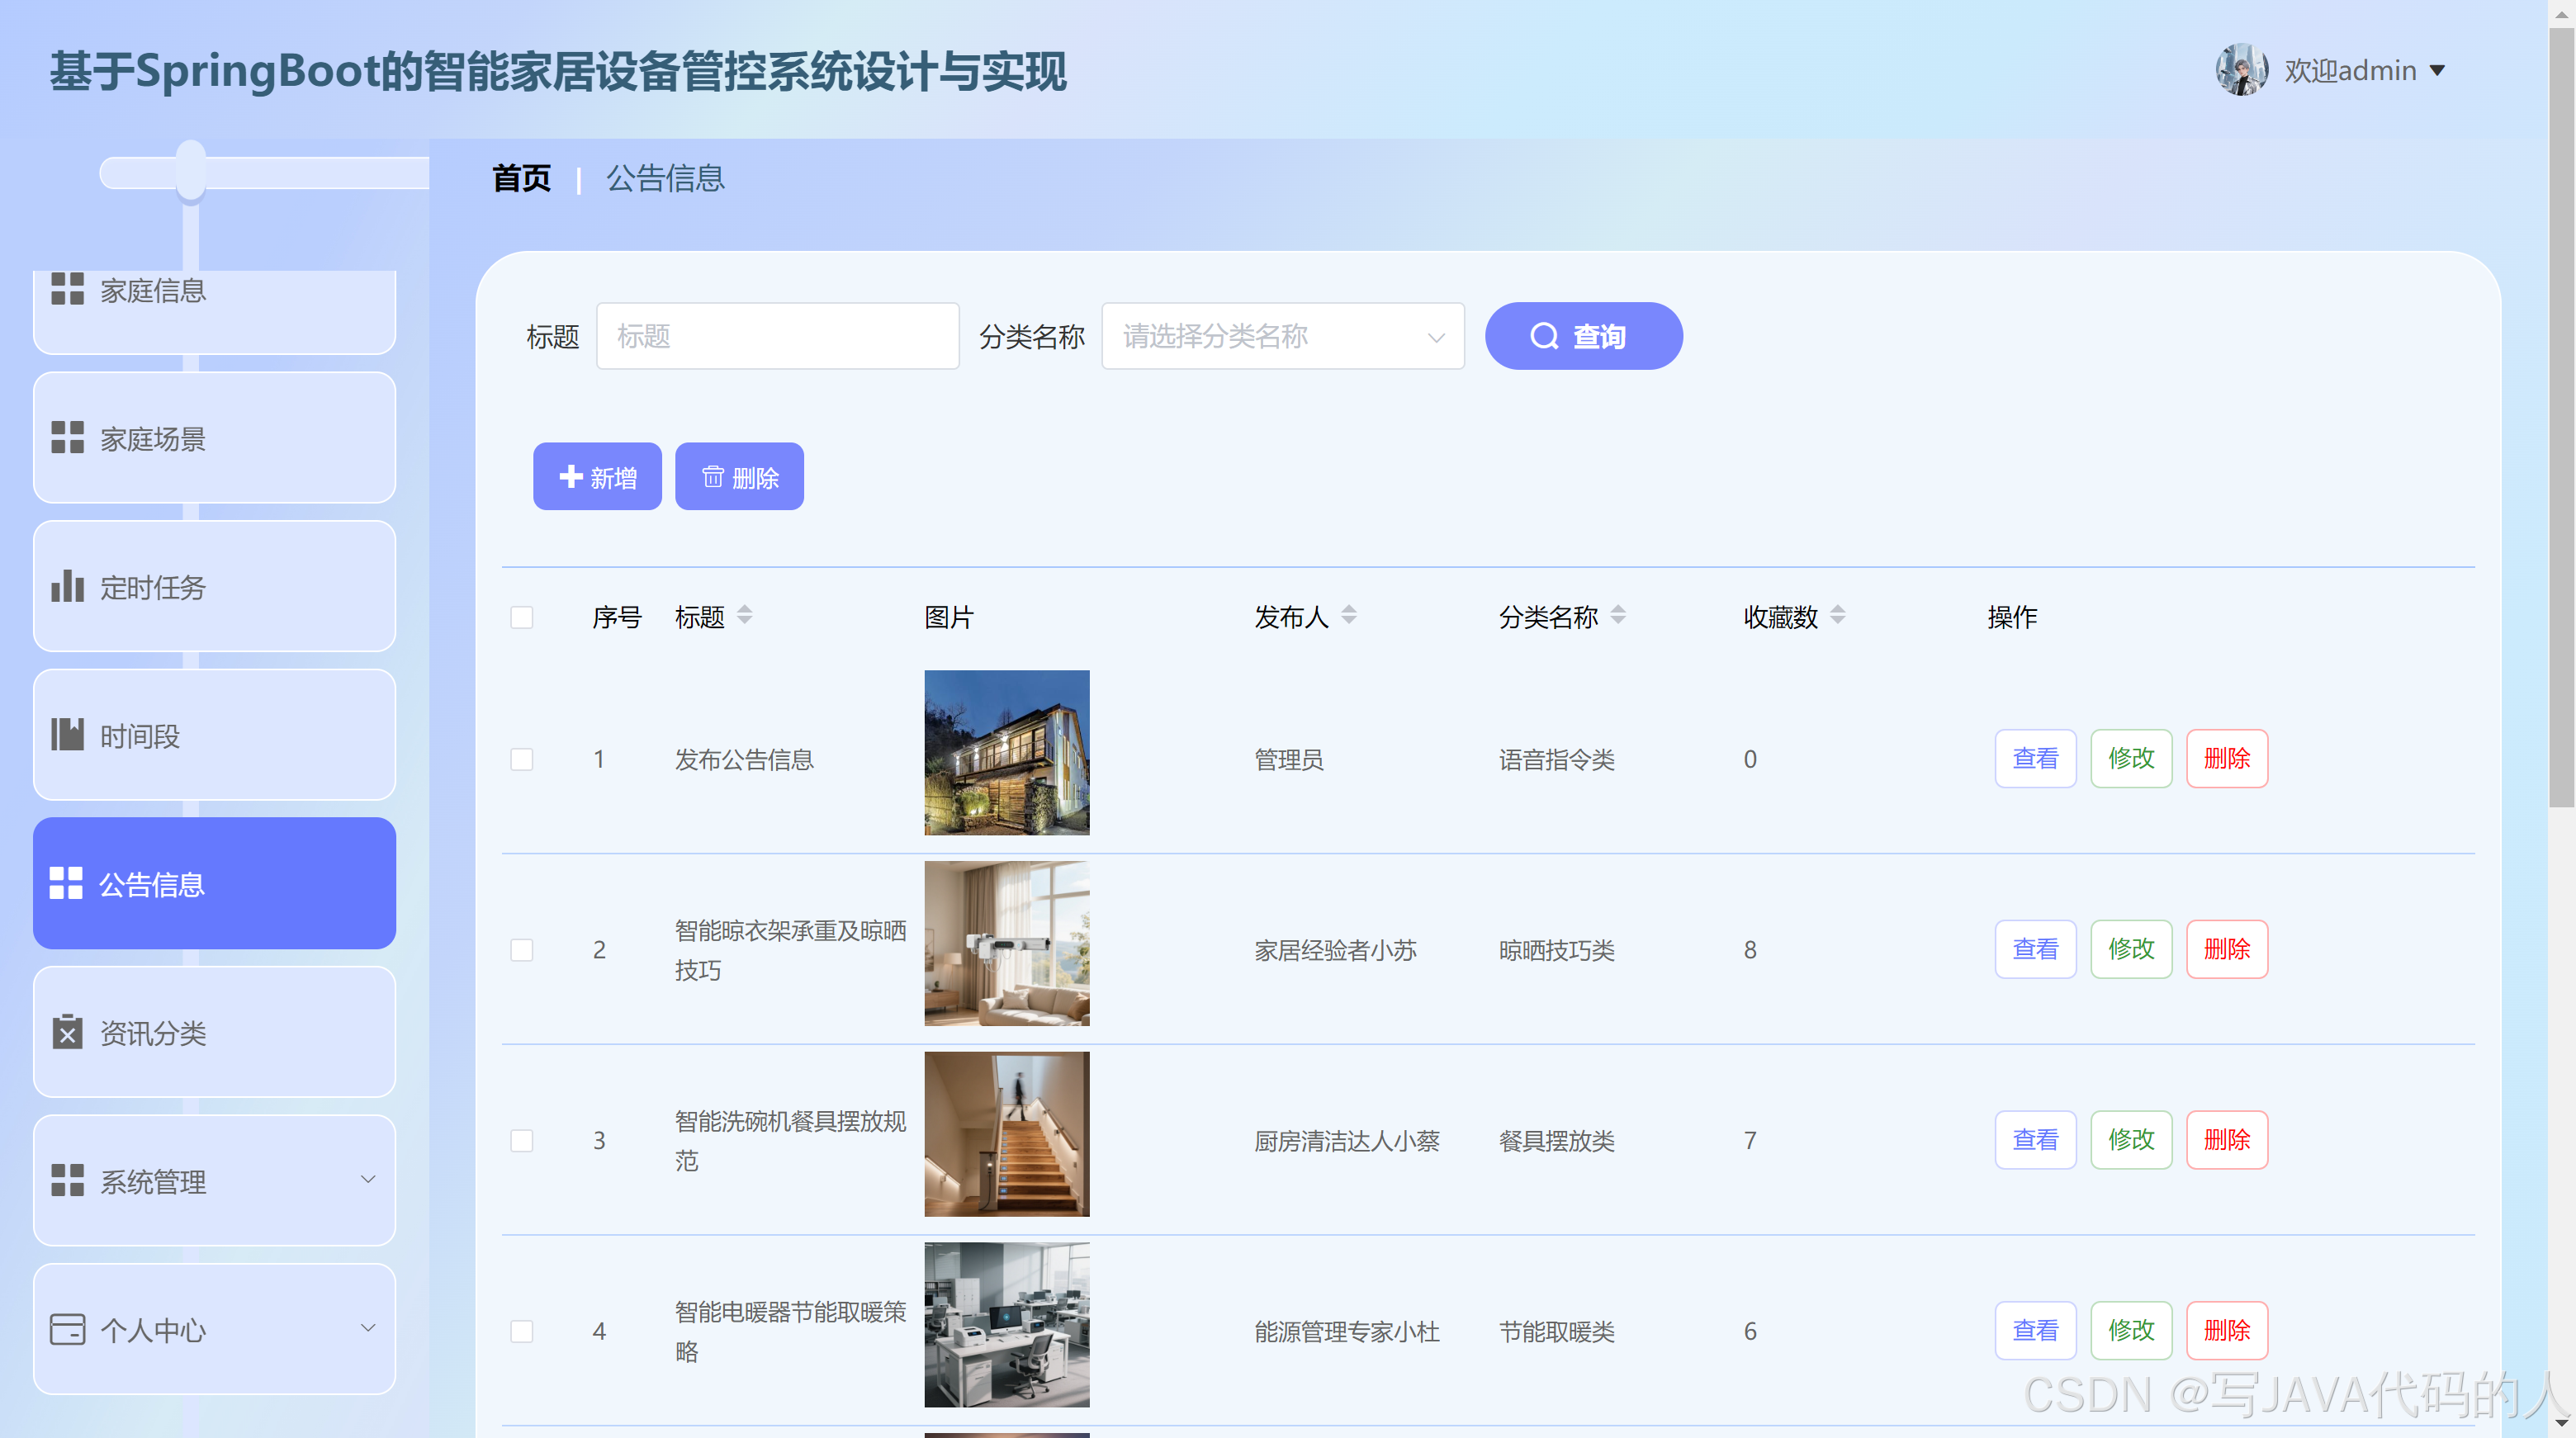This screenshot has height=1438, width=2576.
Task: Sort table by 标题 column arrows
Action: (x=745, y=615)
